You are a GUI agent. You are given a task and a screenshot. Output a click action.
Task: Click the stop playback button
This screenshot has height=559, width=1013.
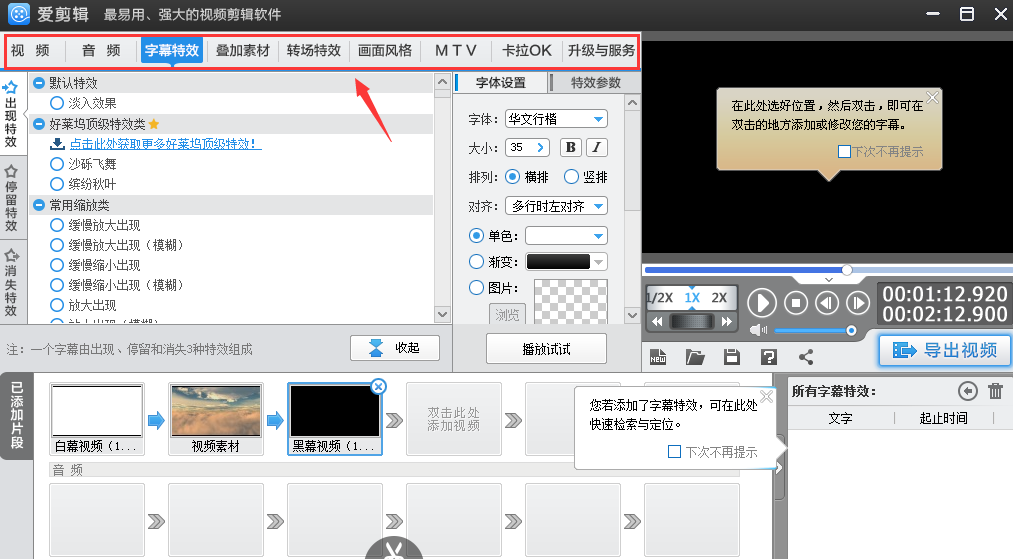[x=795, y=302]
